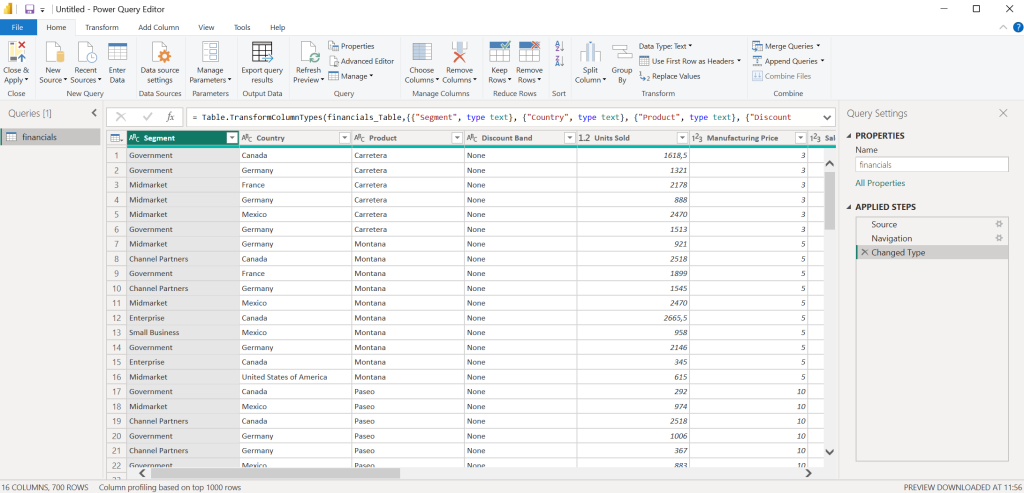Open the Help question mark icon

click(x=1017, y=27)
